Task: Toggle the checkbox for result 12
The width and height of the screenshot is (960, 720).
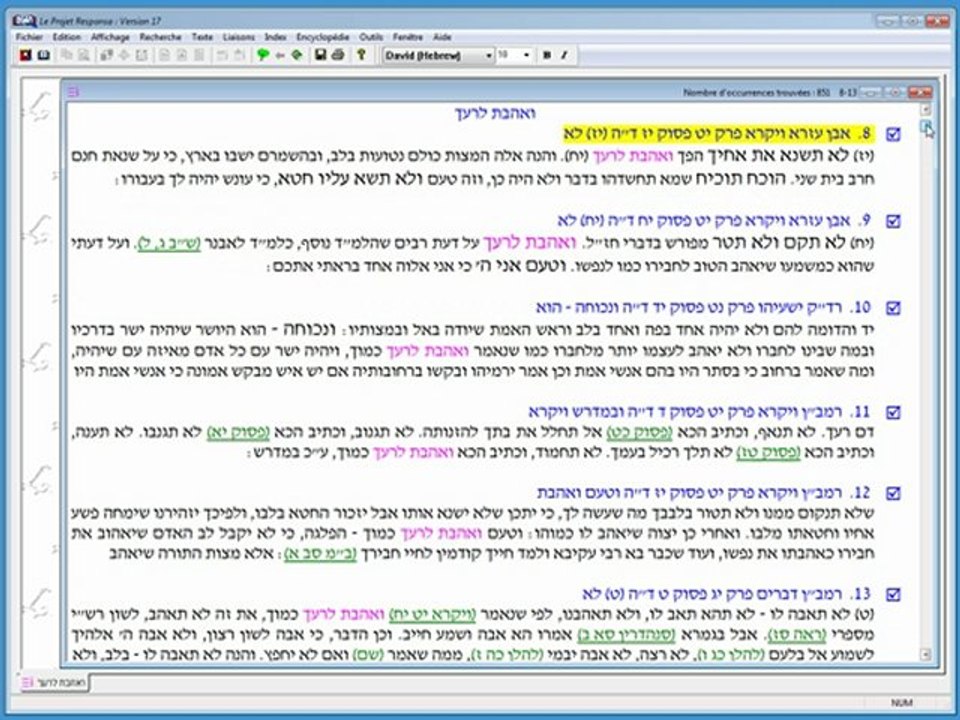Action: pos(893,493)
